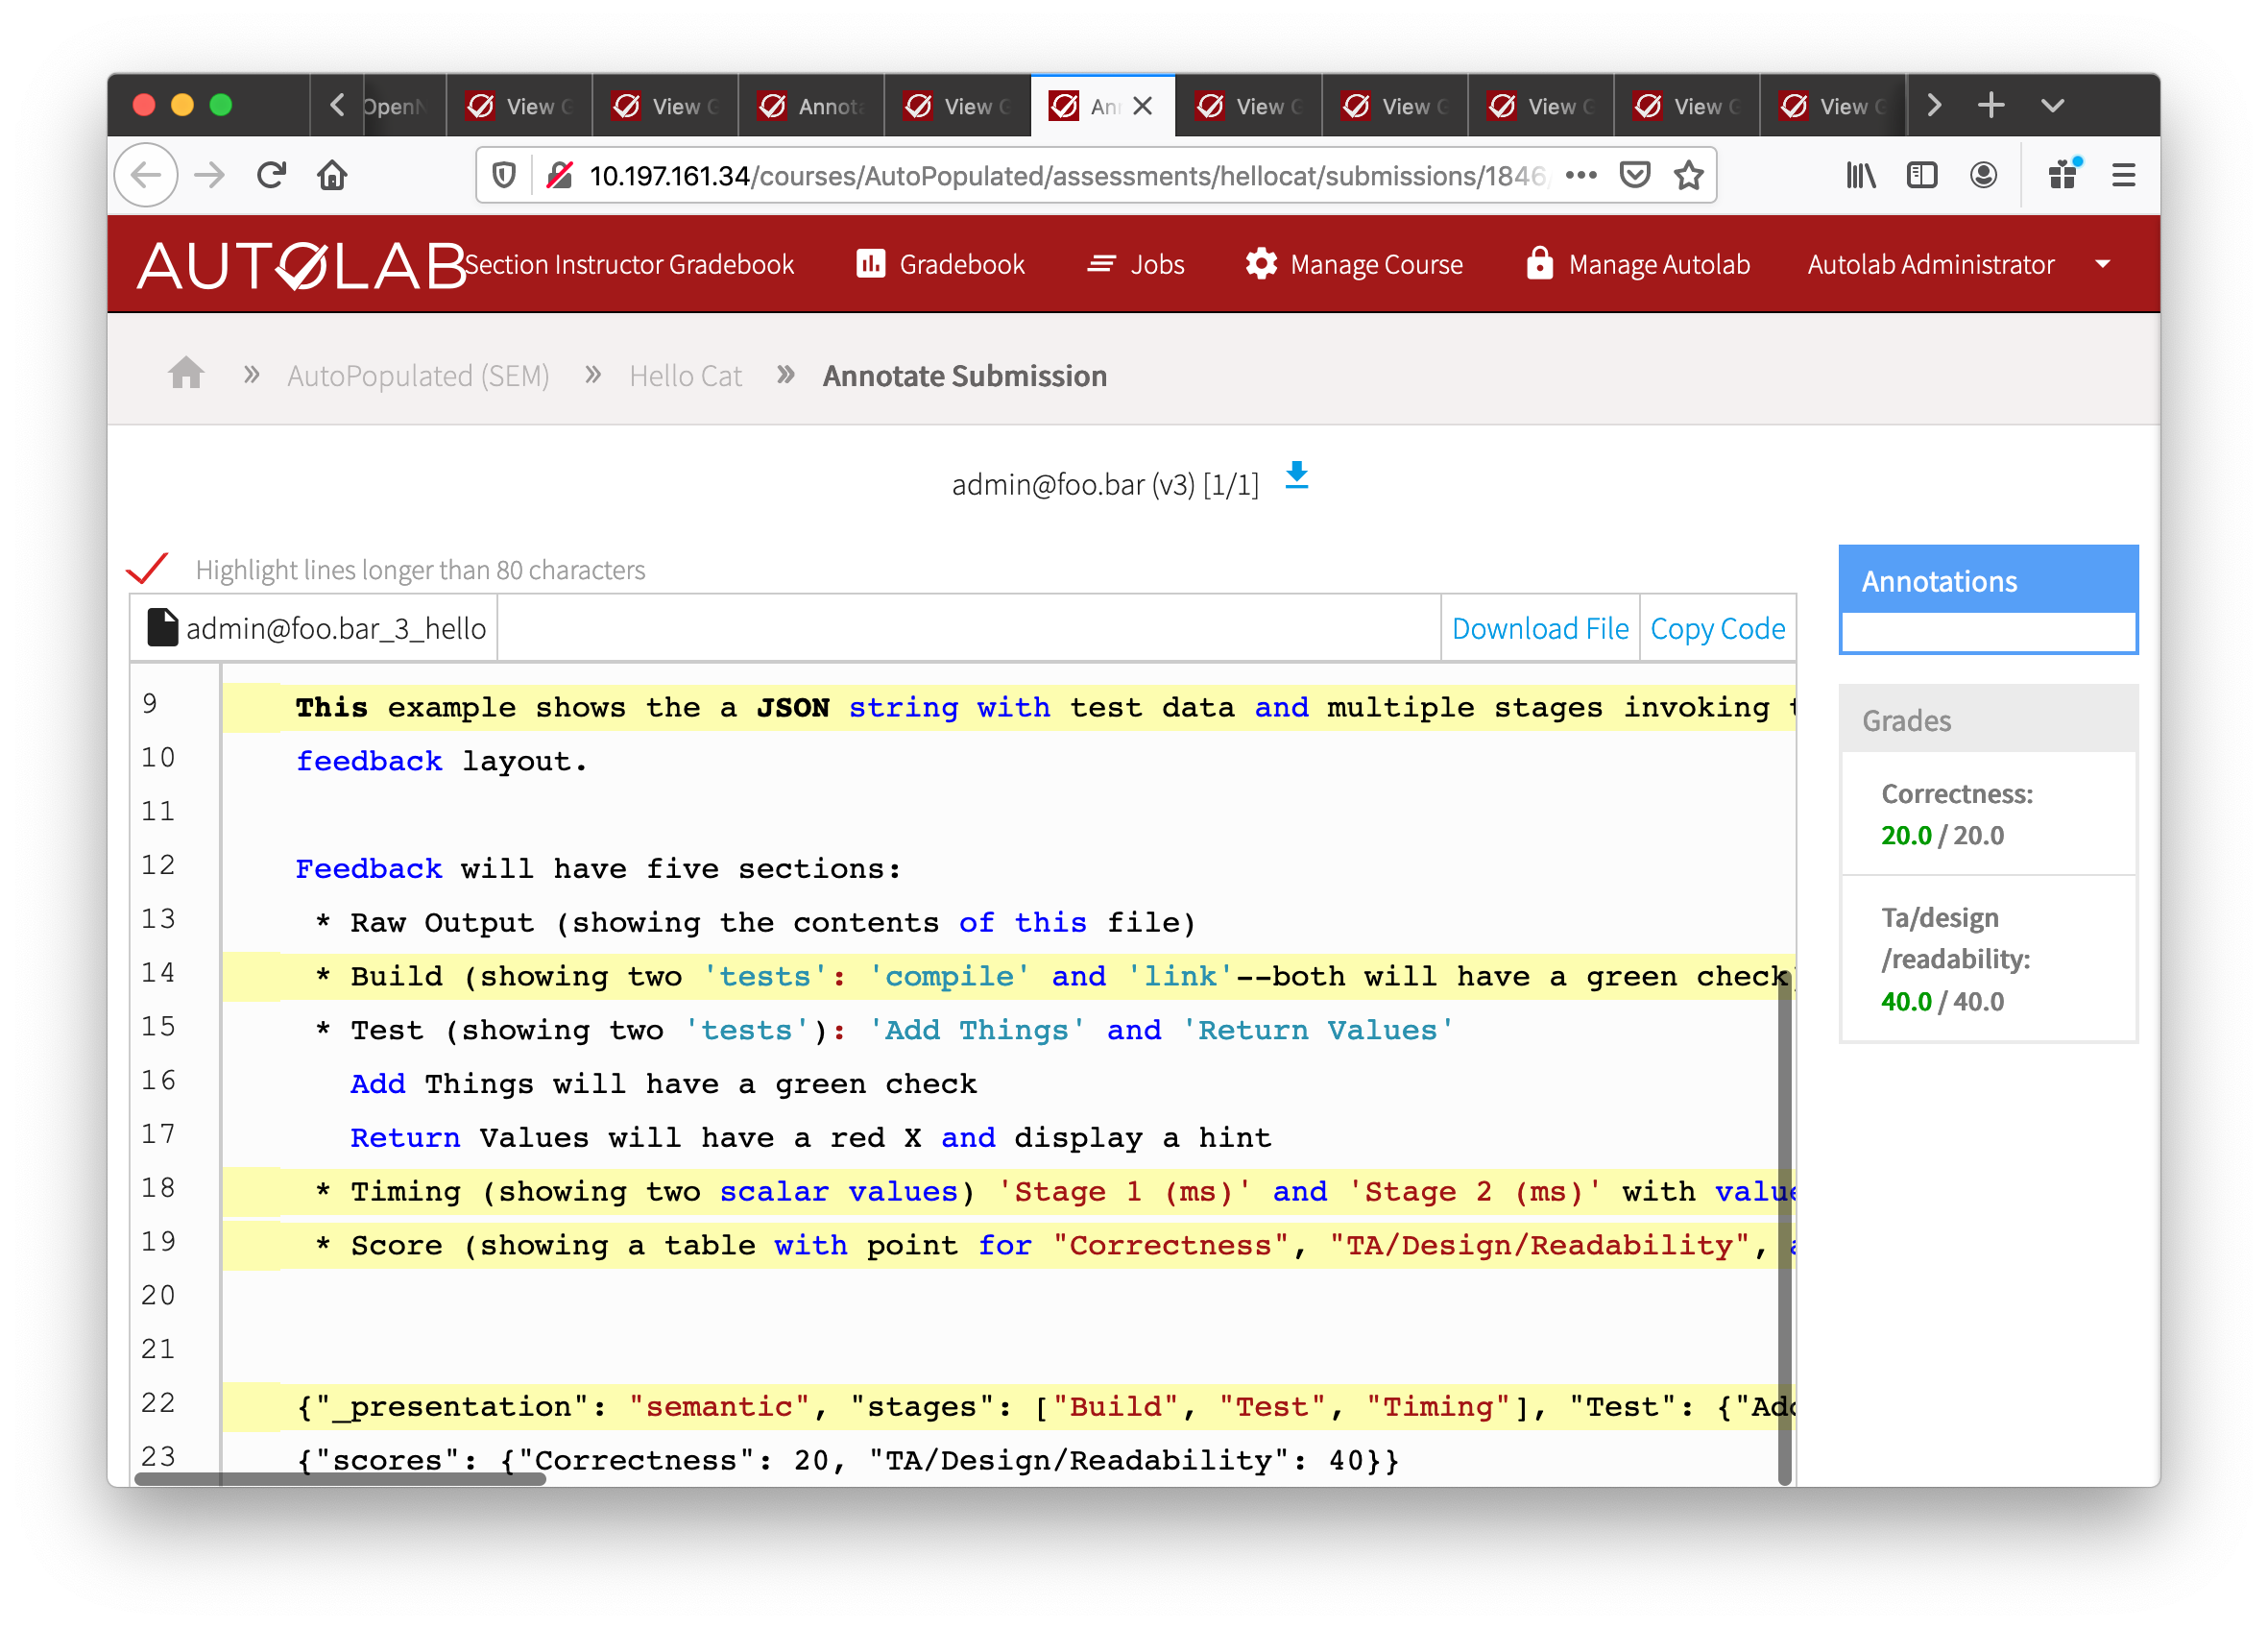2268x1629 pixels.
Task: Open Manage Autolab lock icon
Action: point(1539,264)
